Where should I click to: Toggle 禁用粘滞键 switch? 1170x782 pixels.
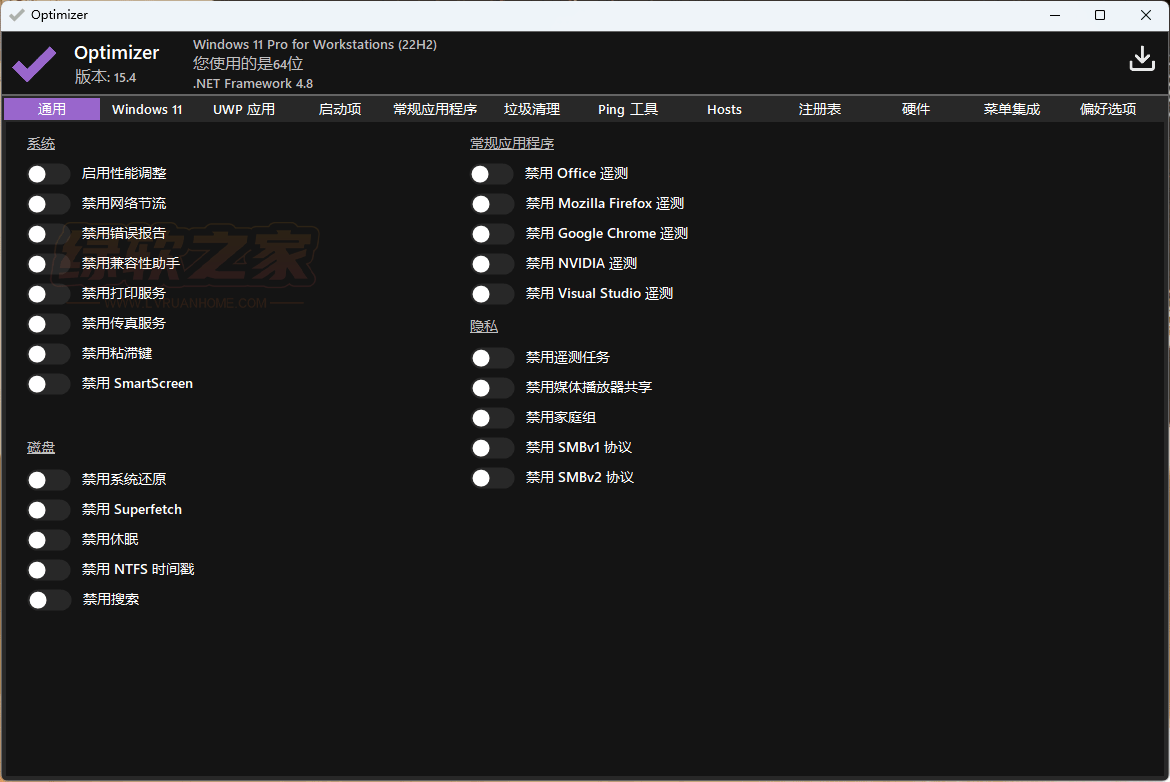click(x=49, y=354)
